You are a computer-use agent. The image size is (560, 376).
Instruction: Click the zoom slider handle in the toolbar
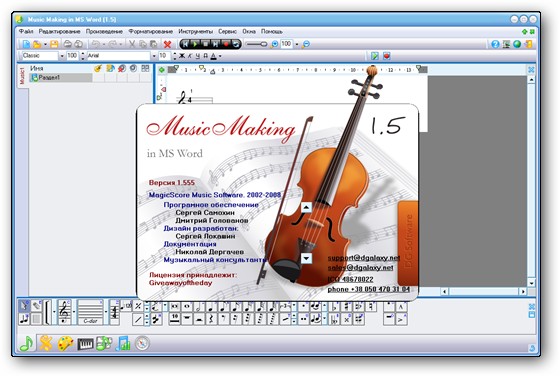(x=264, y=44)
